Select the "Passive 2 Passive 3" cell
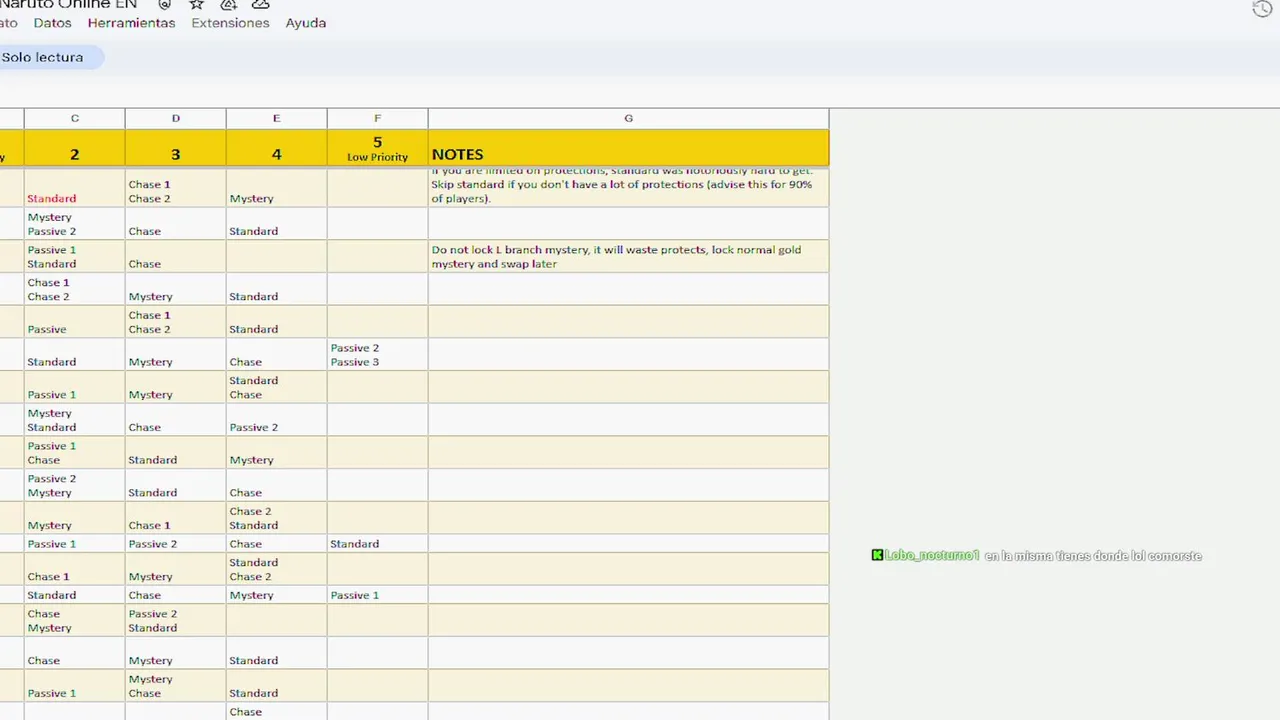1280x720 pixels. click(378, 354)
